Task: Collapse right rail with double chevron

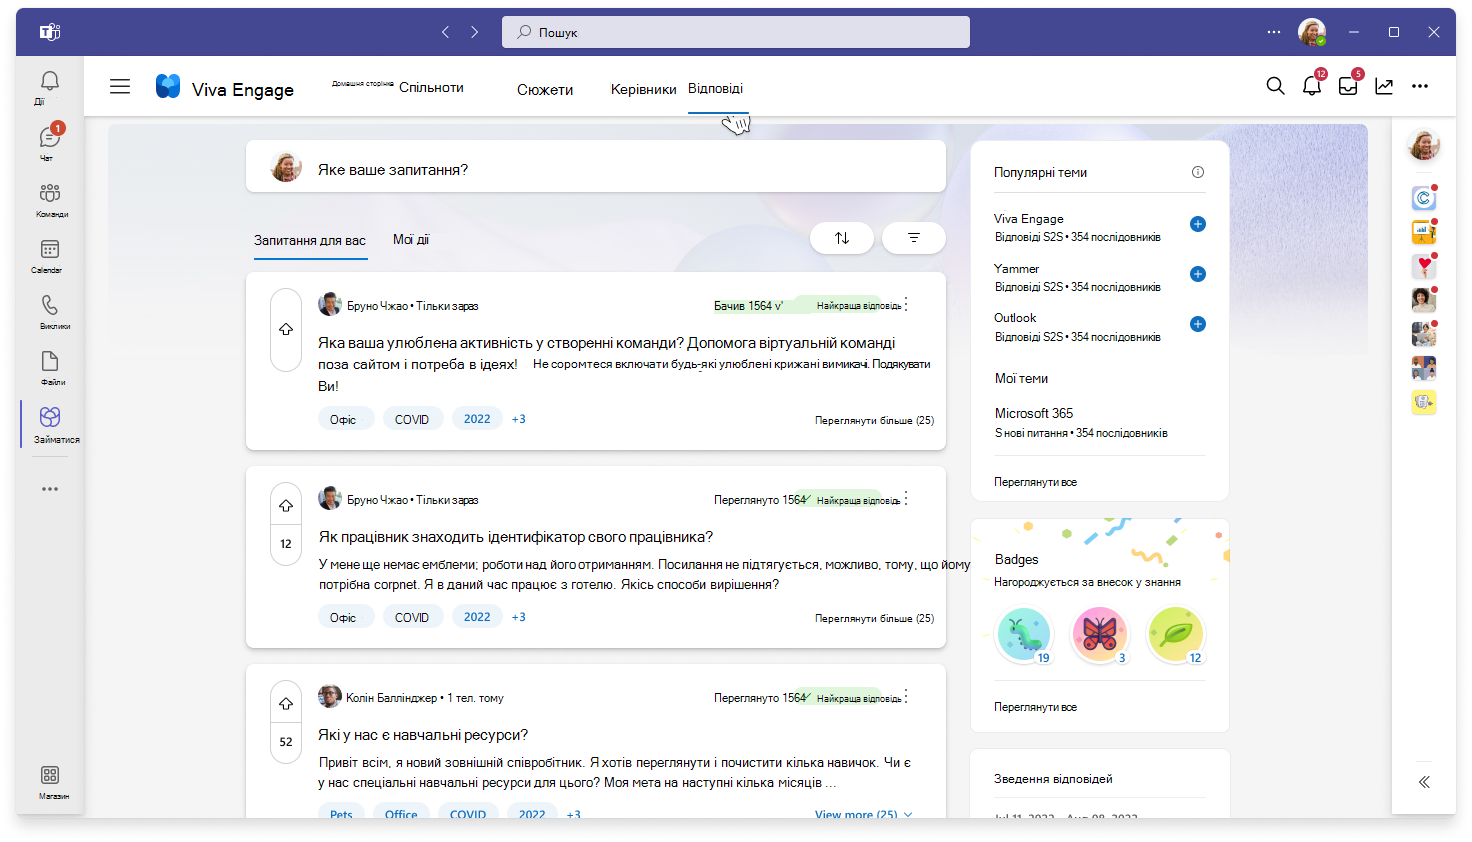Action: click(x=1424, y=782)
